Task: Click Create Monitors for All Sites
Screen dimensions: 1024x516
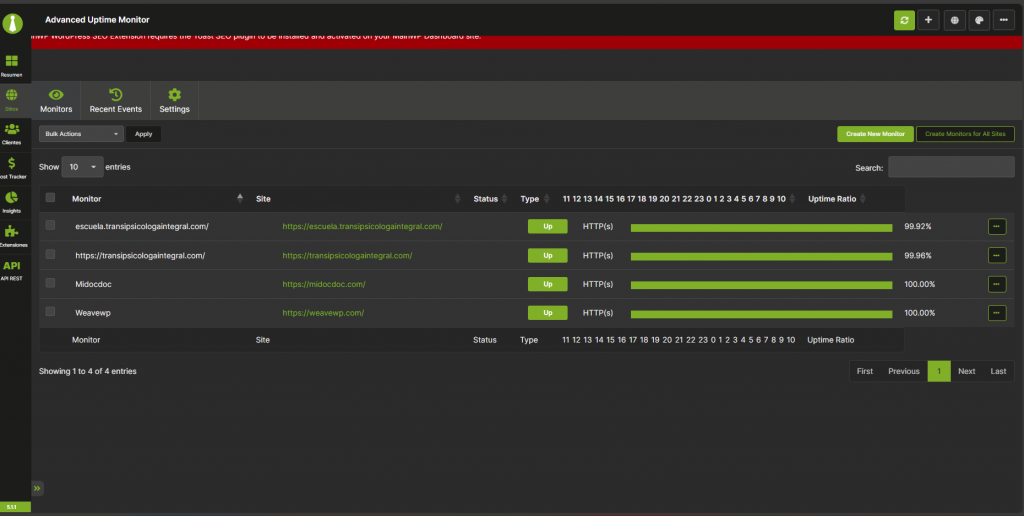Action: (x=965, y=134)
